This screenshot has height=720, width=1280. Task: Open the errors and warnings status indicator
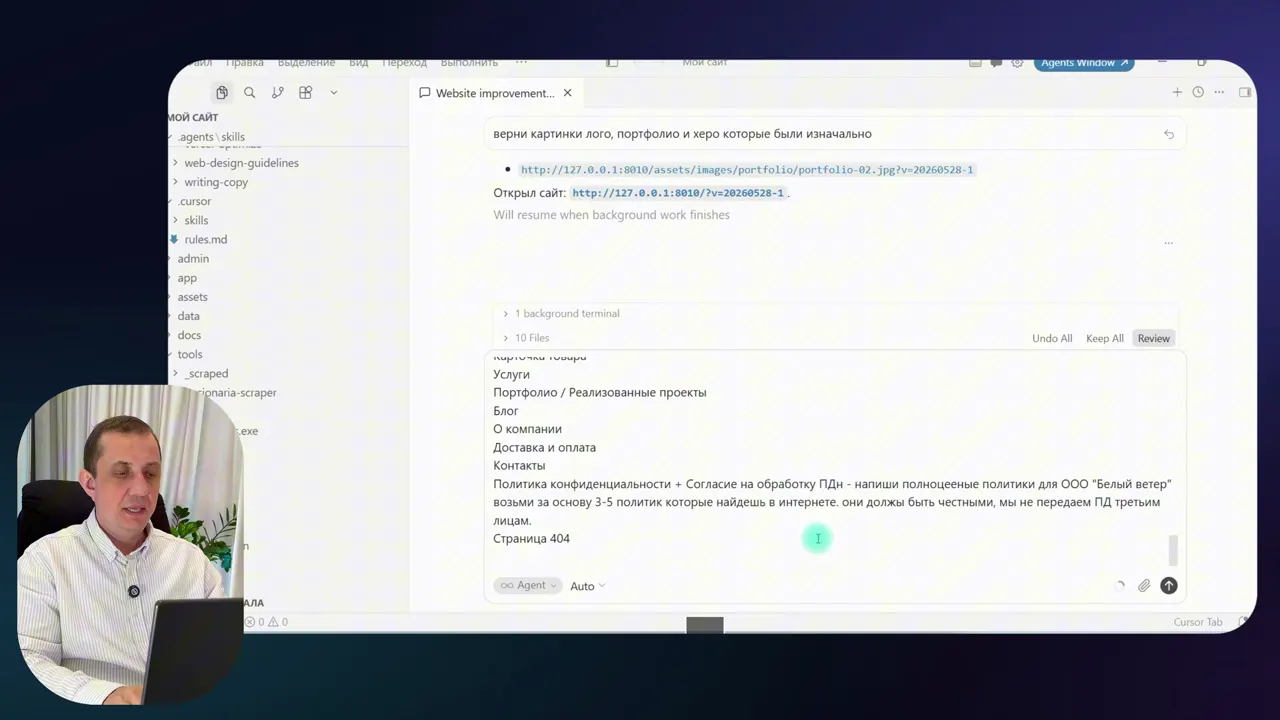tap(267, 622)
